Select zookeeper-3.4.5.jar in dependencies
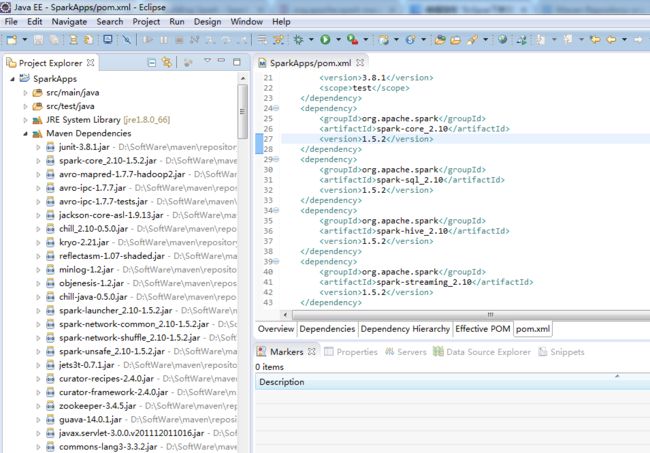Screen dimensions: 650x453 tap(97, 406)
